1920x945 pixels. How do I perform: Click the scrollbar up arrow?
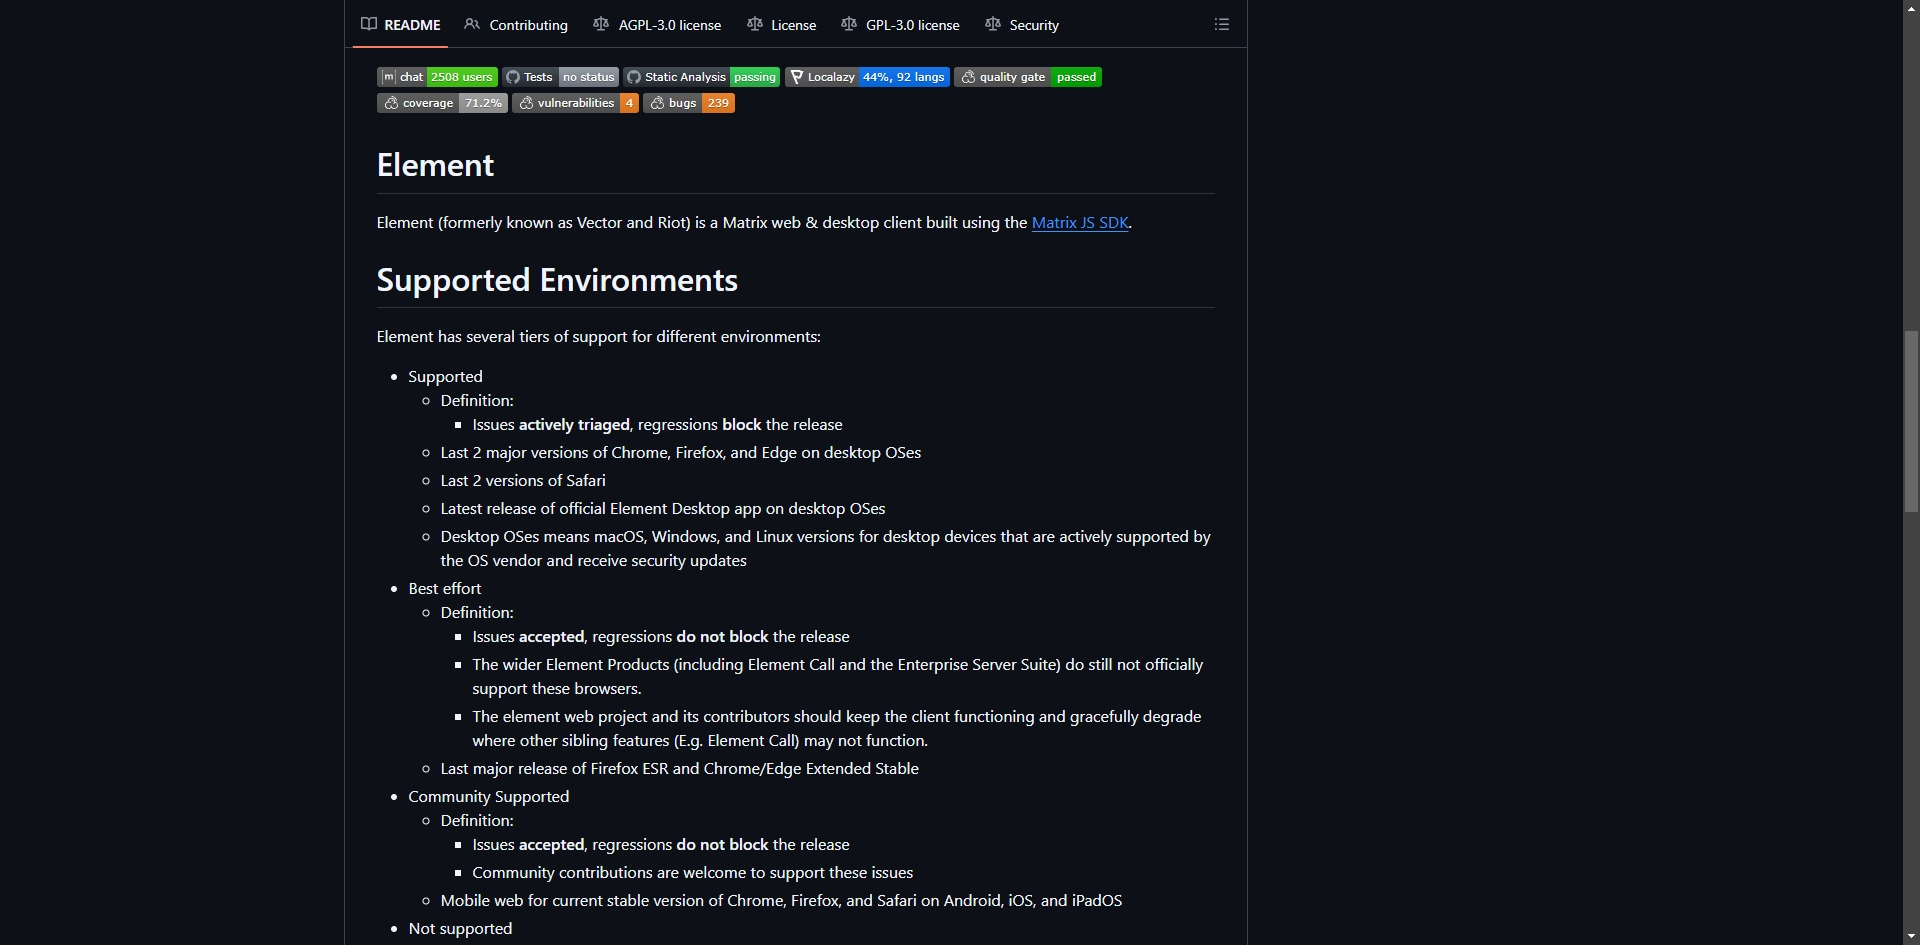(x=1911, y=7)
